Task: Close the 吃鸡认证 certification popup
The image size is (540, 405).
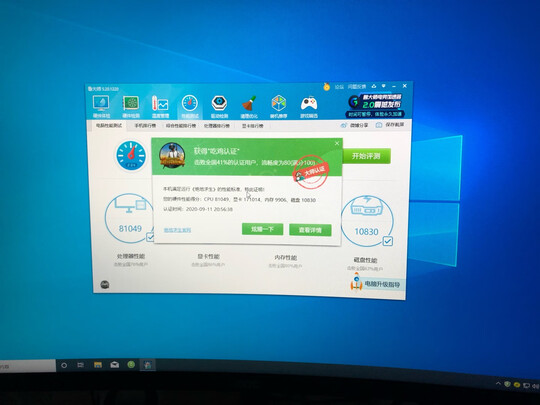Action: pyautogui.click(x=337, y=144)
